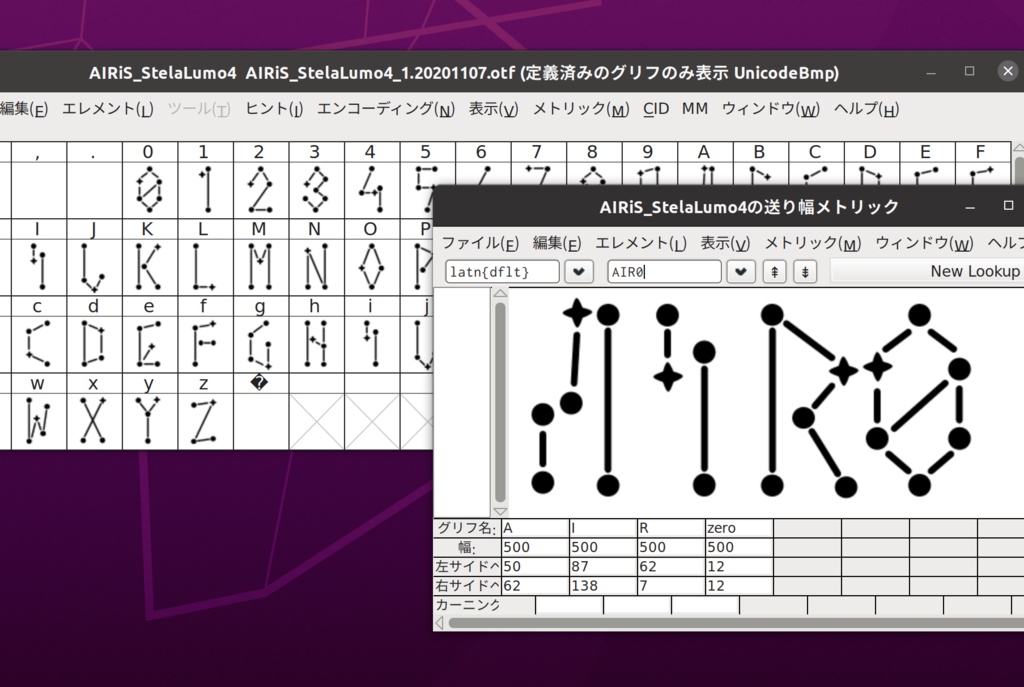This screenshot has width=1024, height=687.
Task: Edit left side bearing value 62
Action: pyautogui.click(x=671, y=566)
